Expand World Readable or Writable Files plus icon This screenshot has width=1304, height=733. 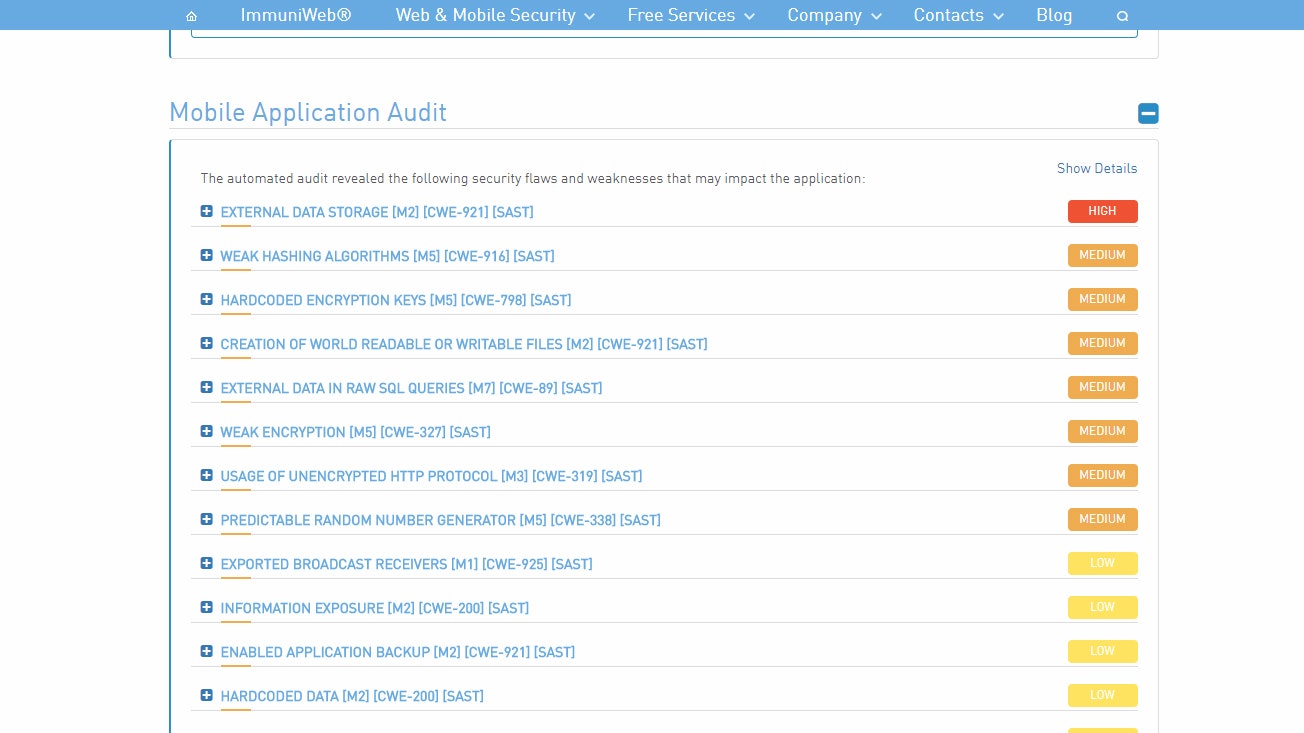pyautogui.click(x=207, y=343)
